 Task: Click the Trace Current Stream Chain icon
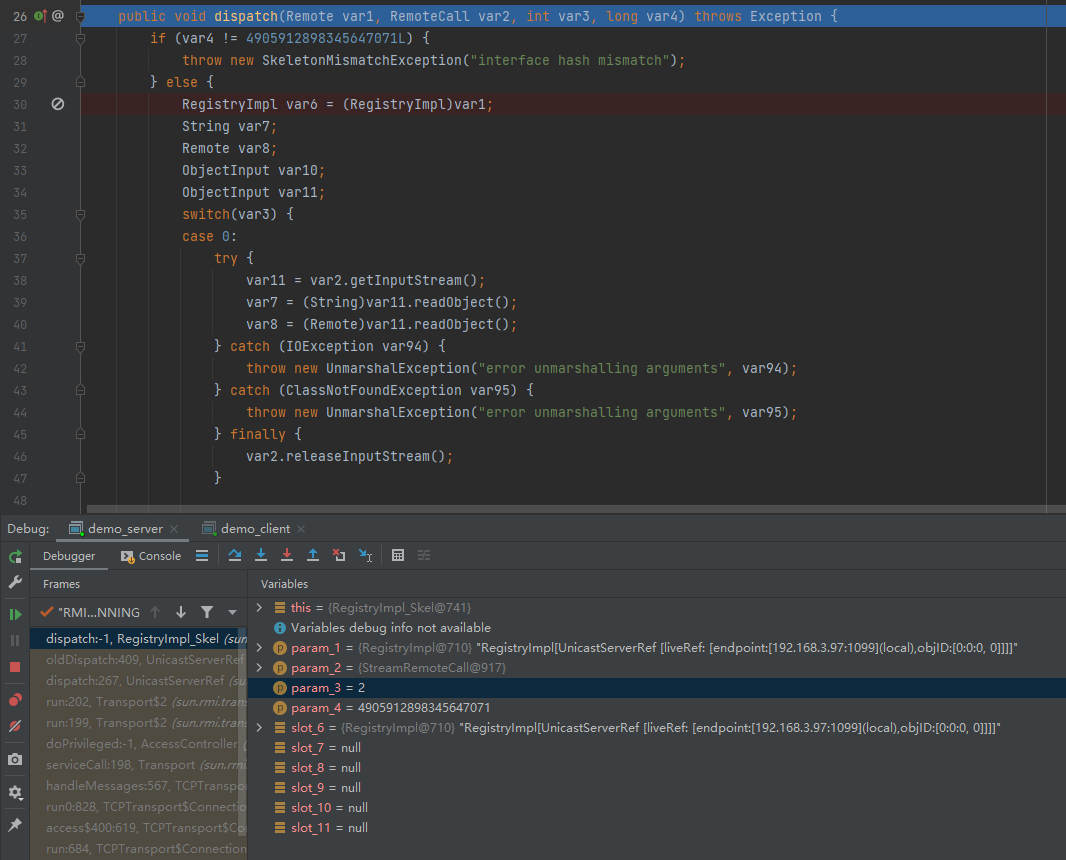[424, 555]
